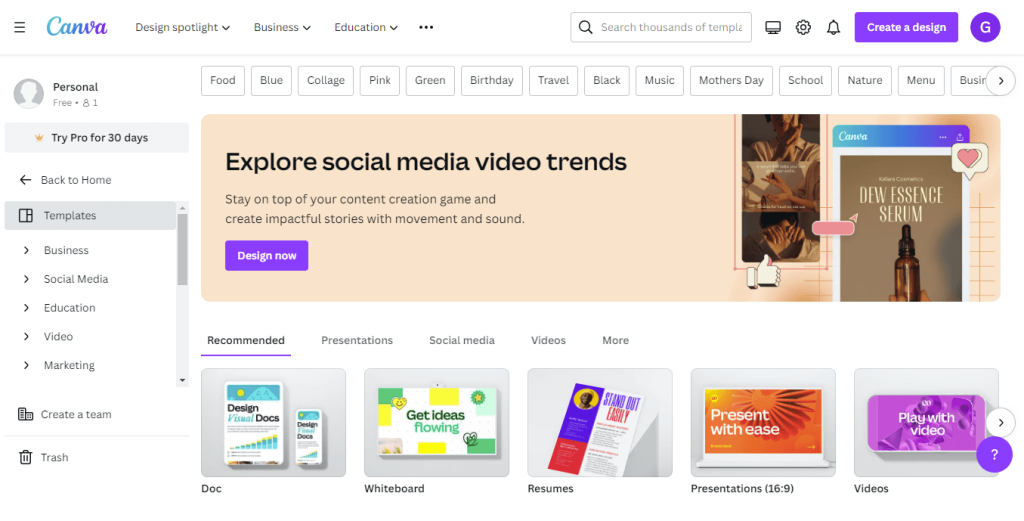Click Create a design button
This screenshot has width=1024, height=521.
[x=906, y=27]
